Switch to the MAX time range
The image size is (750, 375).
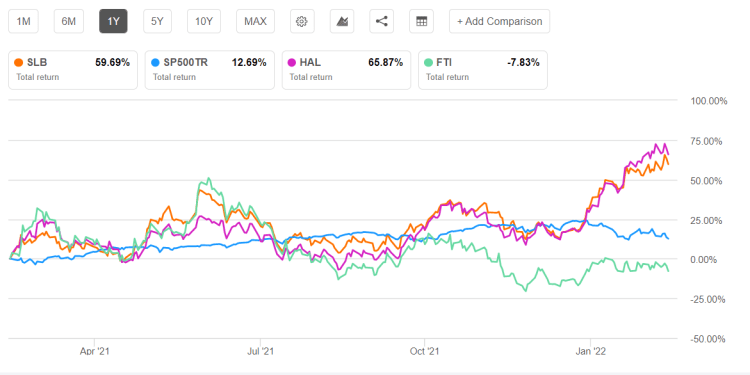tap(255, 22)
